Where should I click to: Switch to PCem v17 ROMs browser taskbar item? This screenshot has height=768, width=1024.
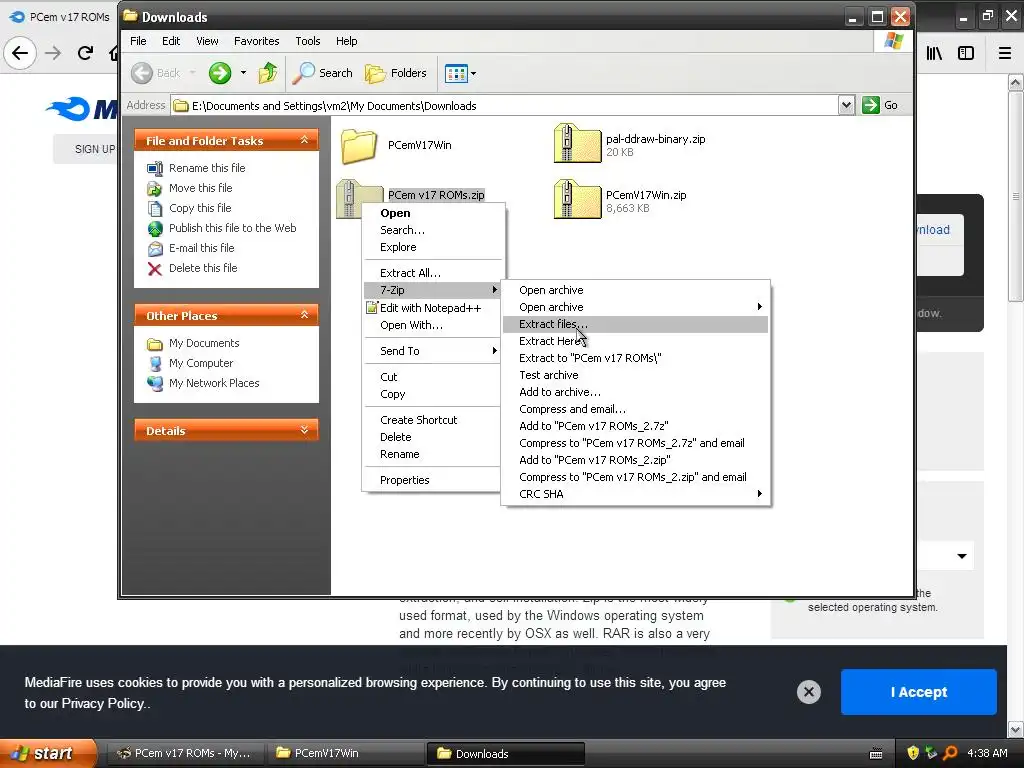coord(185,754)
